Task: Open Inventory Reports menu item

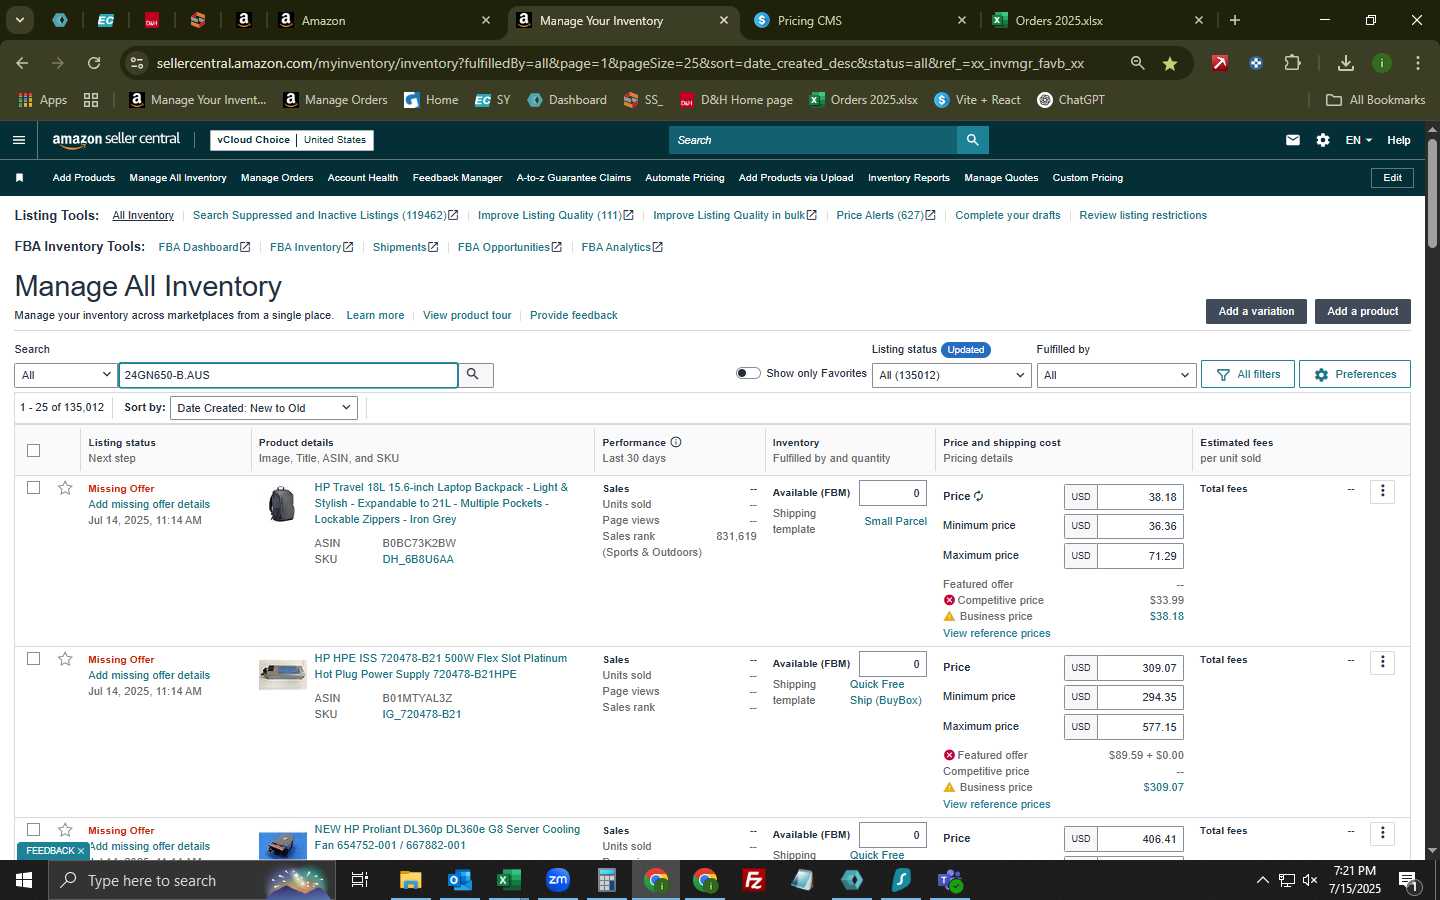Action: 908,178
